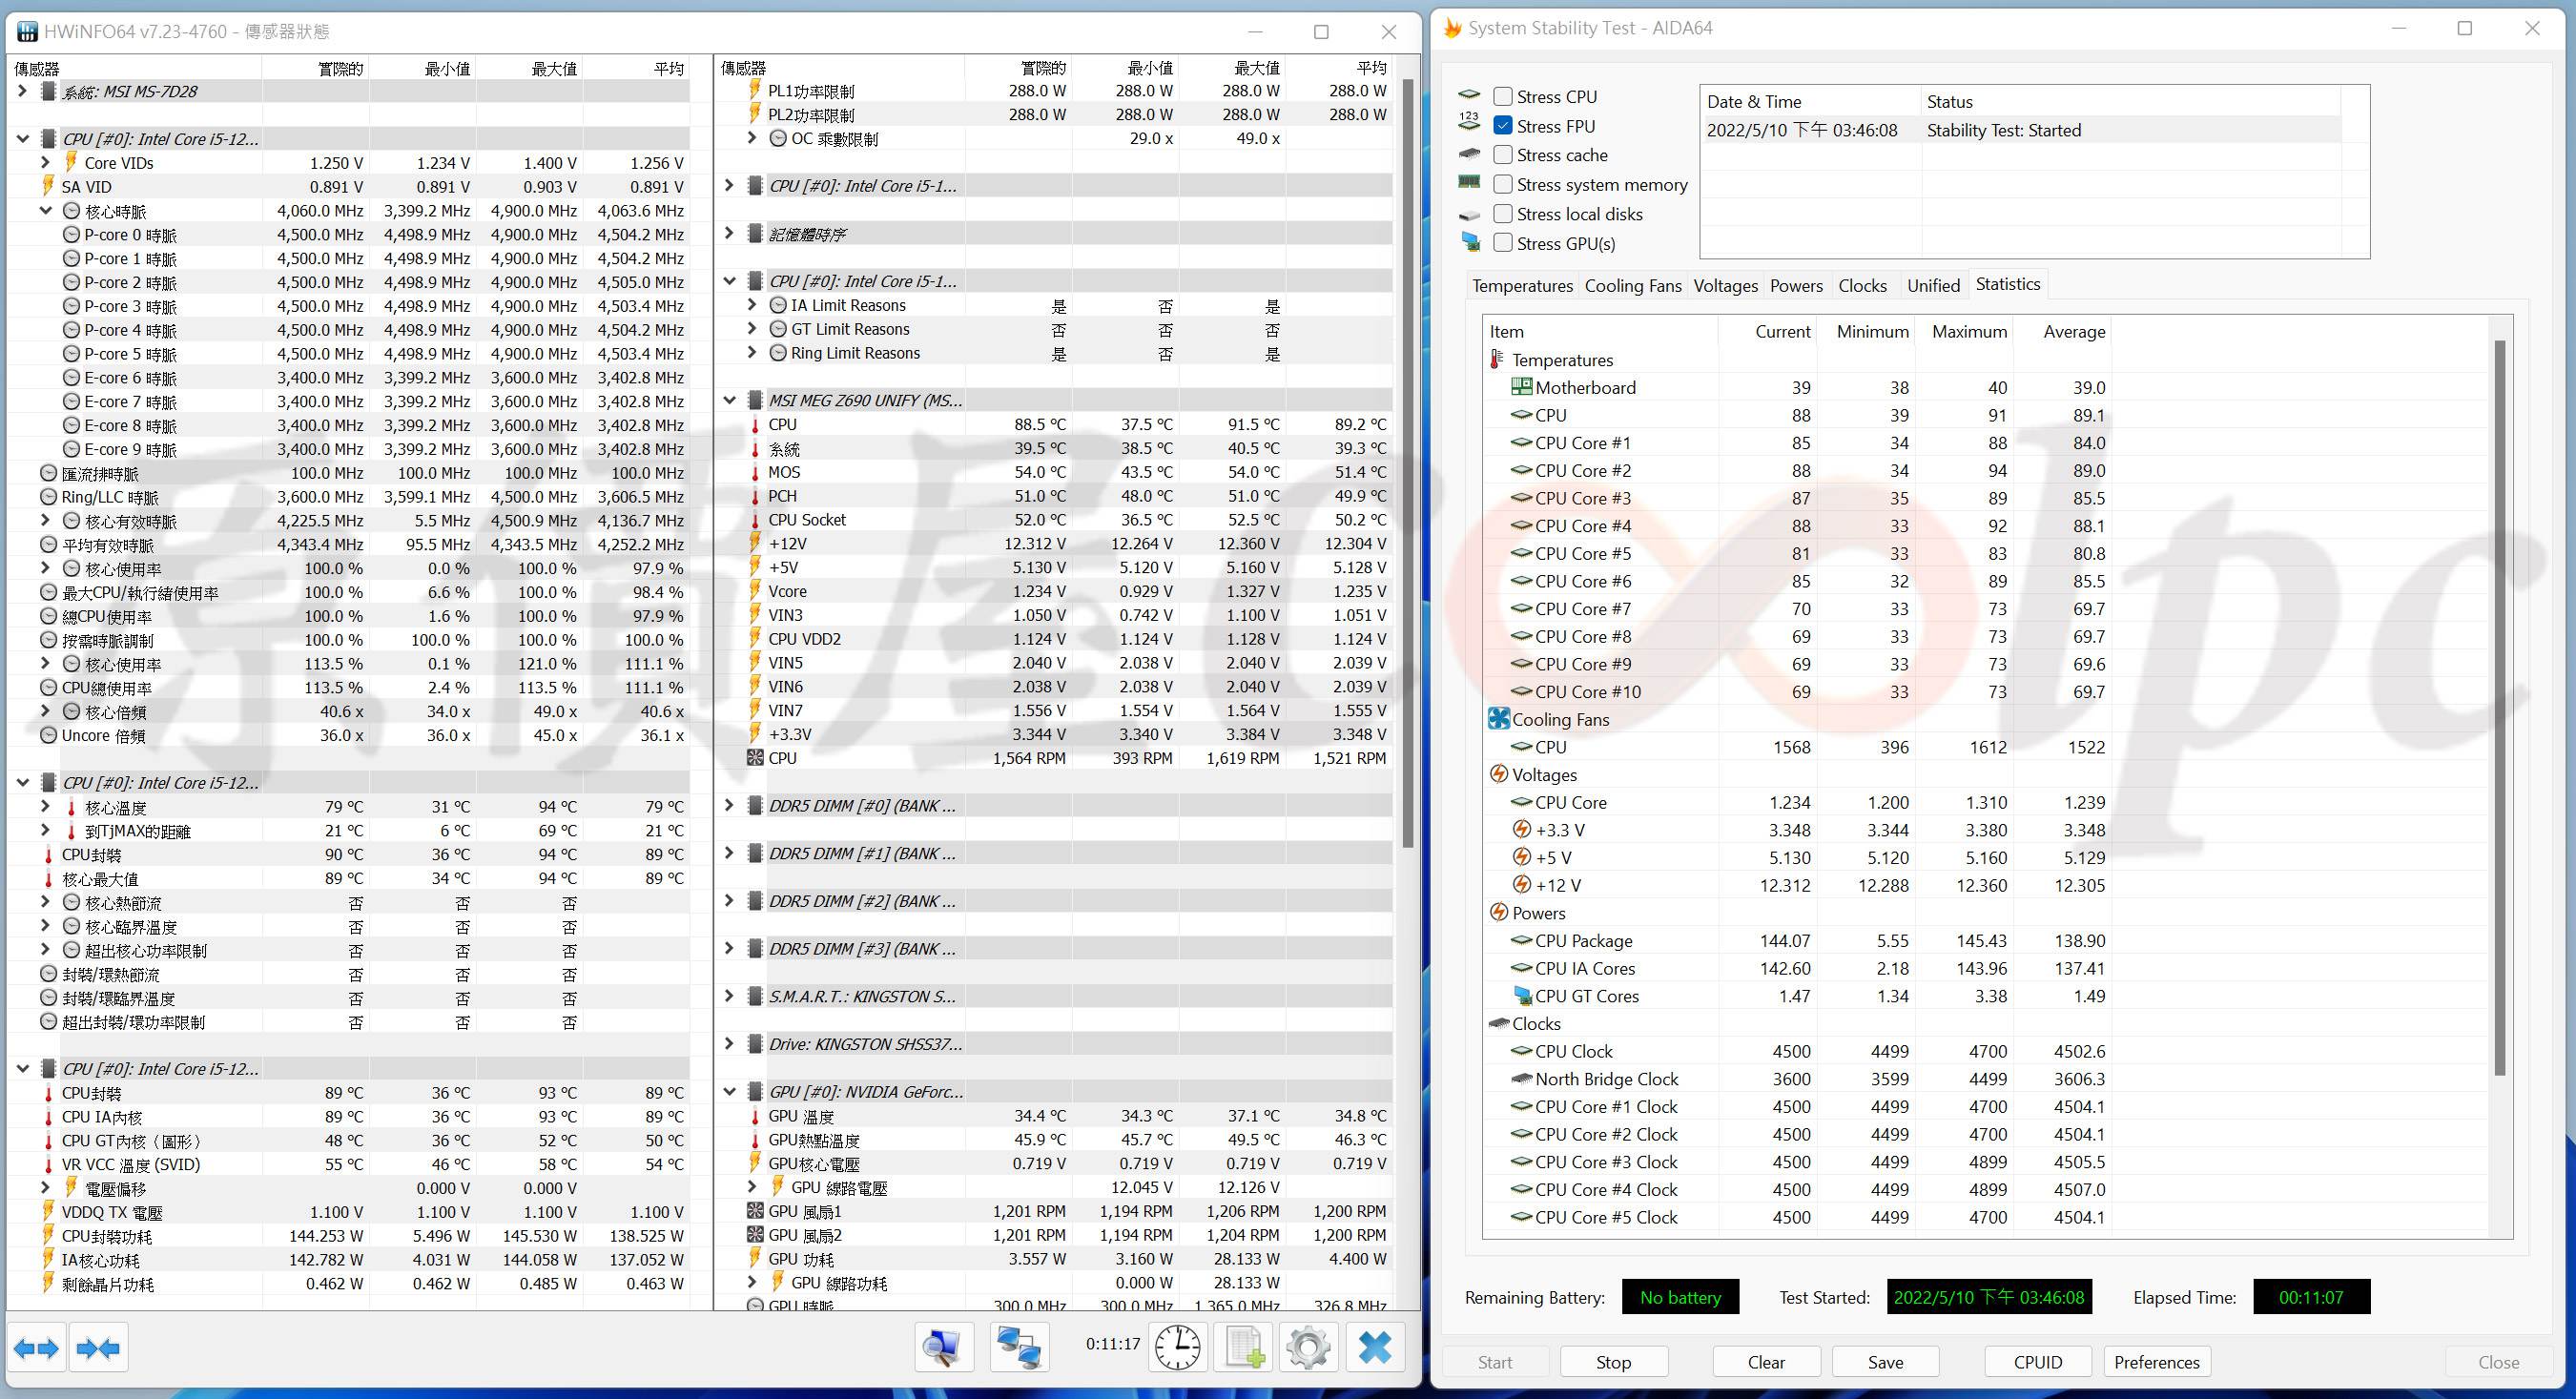
Task: Enable the Stress GPU(s) checkbox
Action: (1502, 243)
